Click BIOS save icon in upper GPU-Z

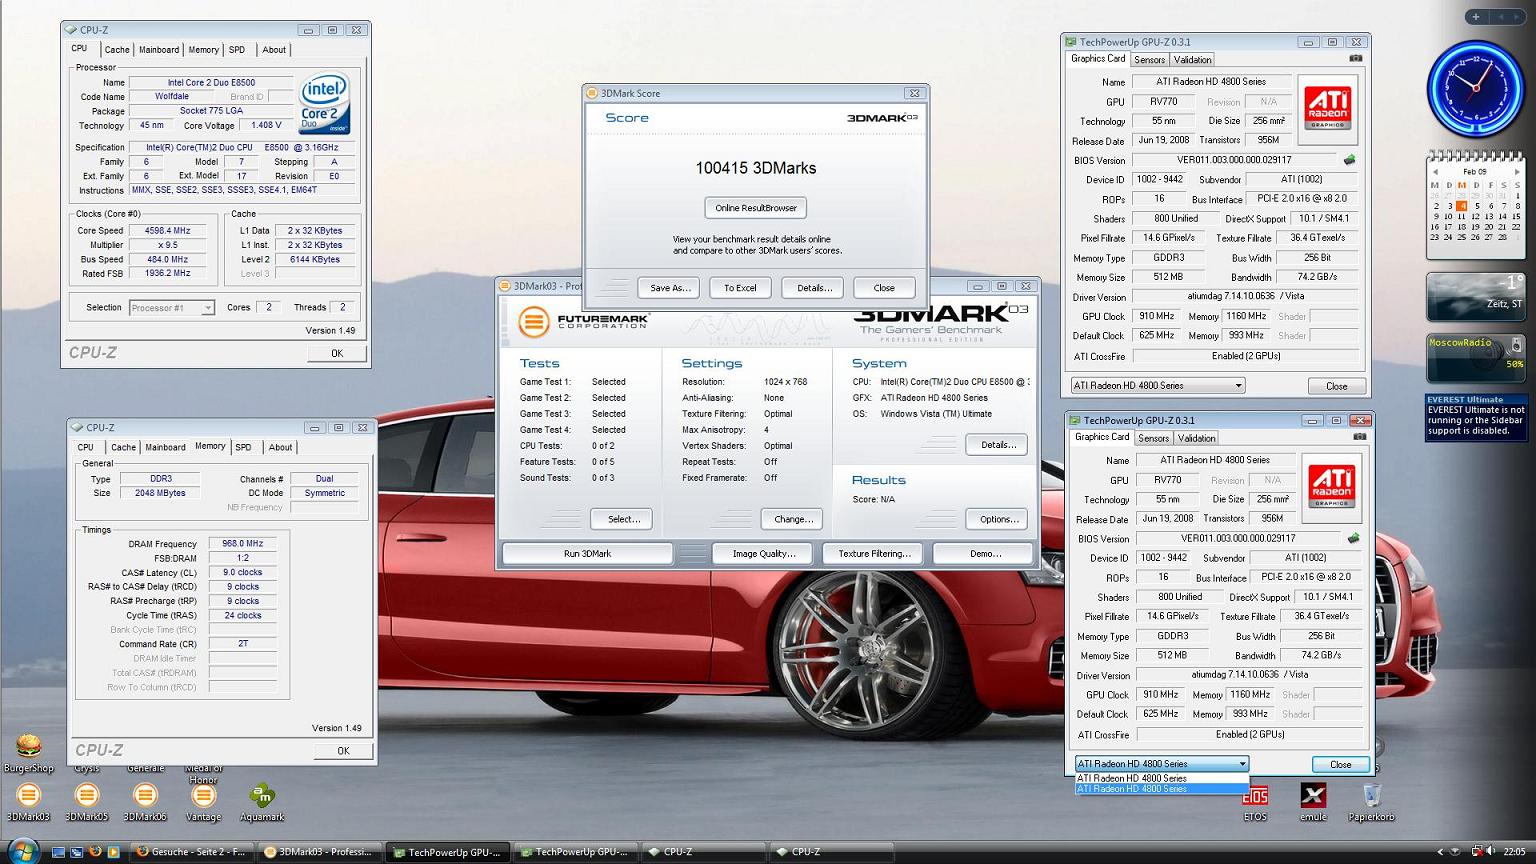[x=1349, y=160]
